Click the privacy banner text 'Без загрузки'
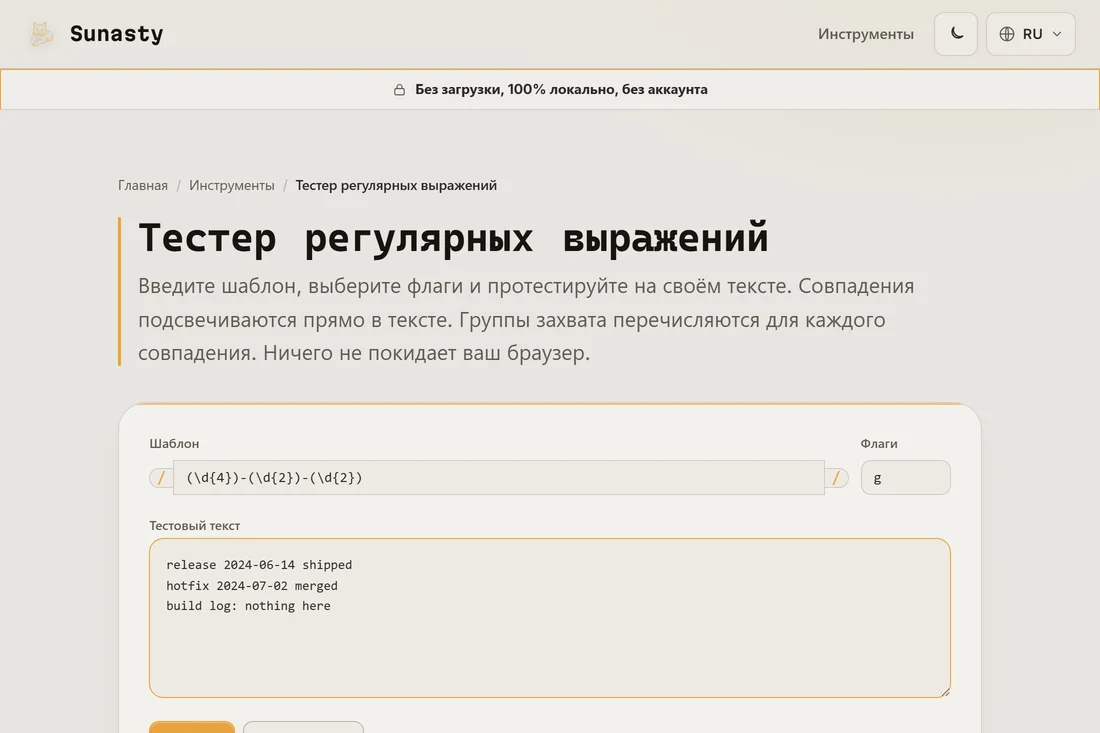The image size is (1100, 733). [x=458, y=90]
